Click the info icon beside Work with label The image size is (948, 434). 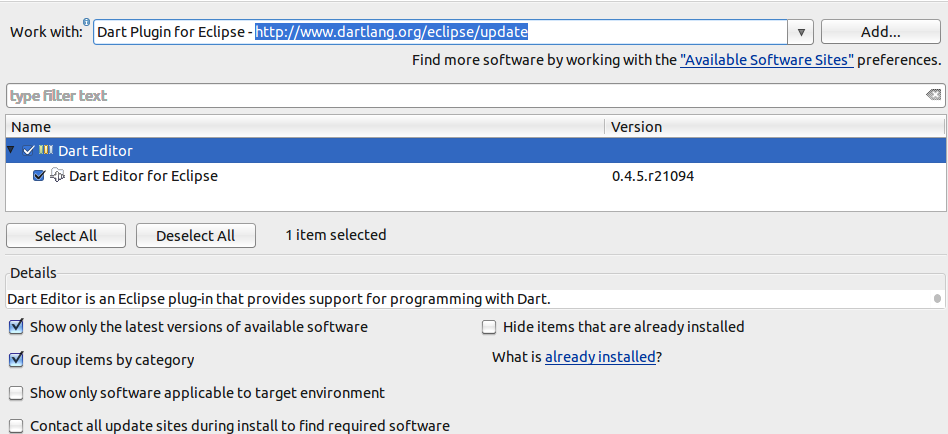click(86, 22)
